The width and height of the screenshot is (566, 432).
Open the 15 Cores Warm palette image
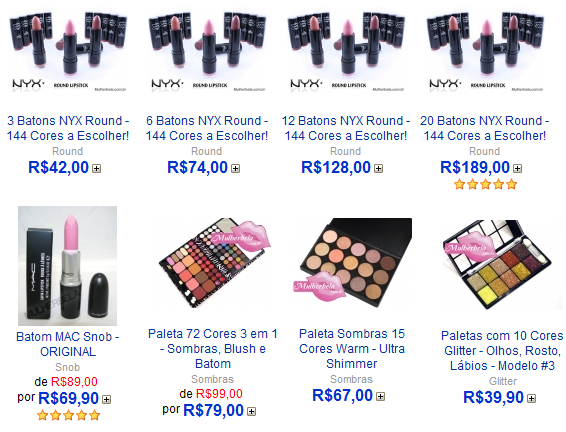pos(352,263)
